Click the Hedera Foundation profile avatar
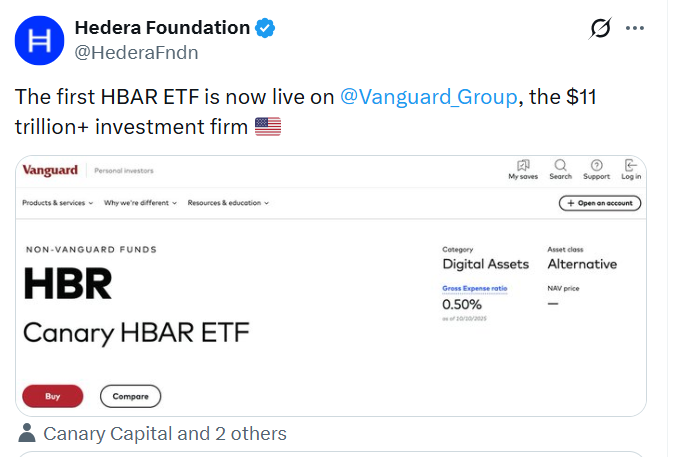The image size is (685, 457). point(41,41)
